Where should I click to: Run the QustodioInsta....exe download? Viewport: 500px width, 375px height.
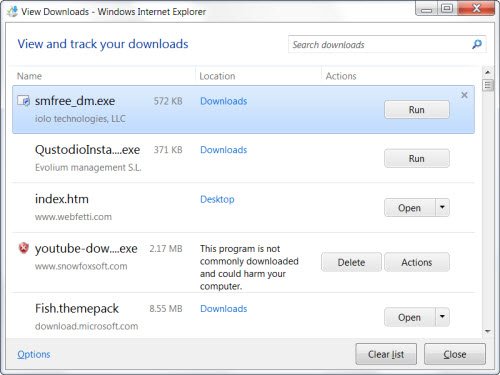click(x=417, y=158)
